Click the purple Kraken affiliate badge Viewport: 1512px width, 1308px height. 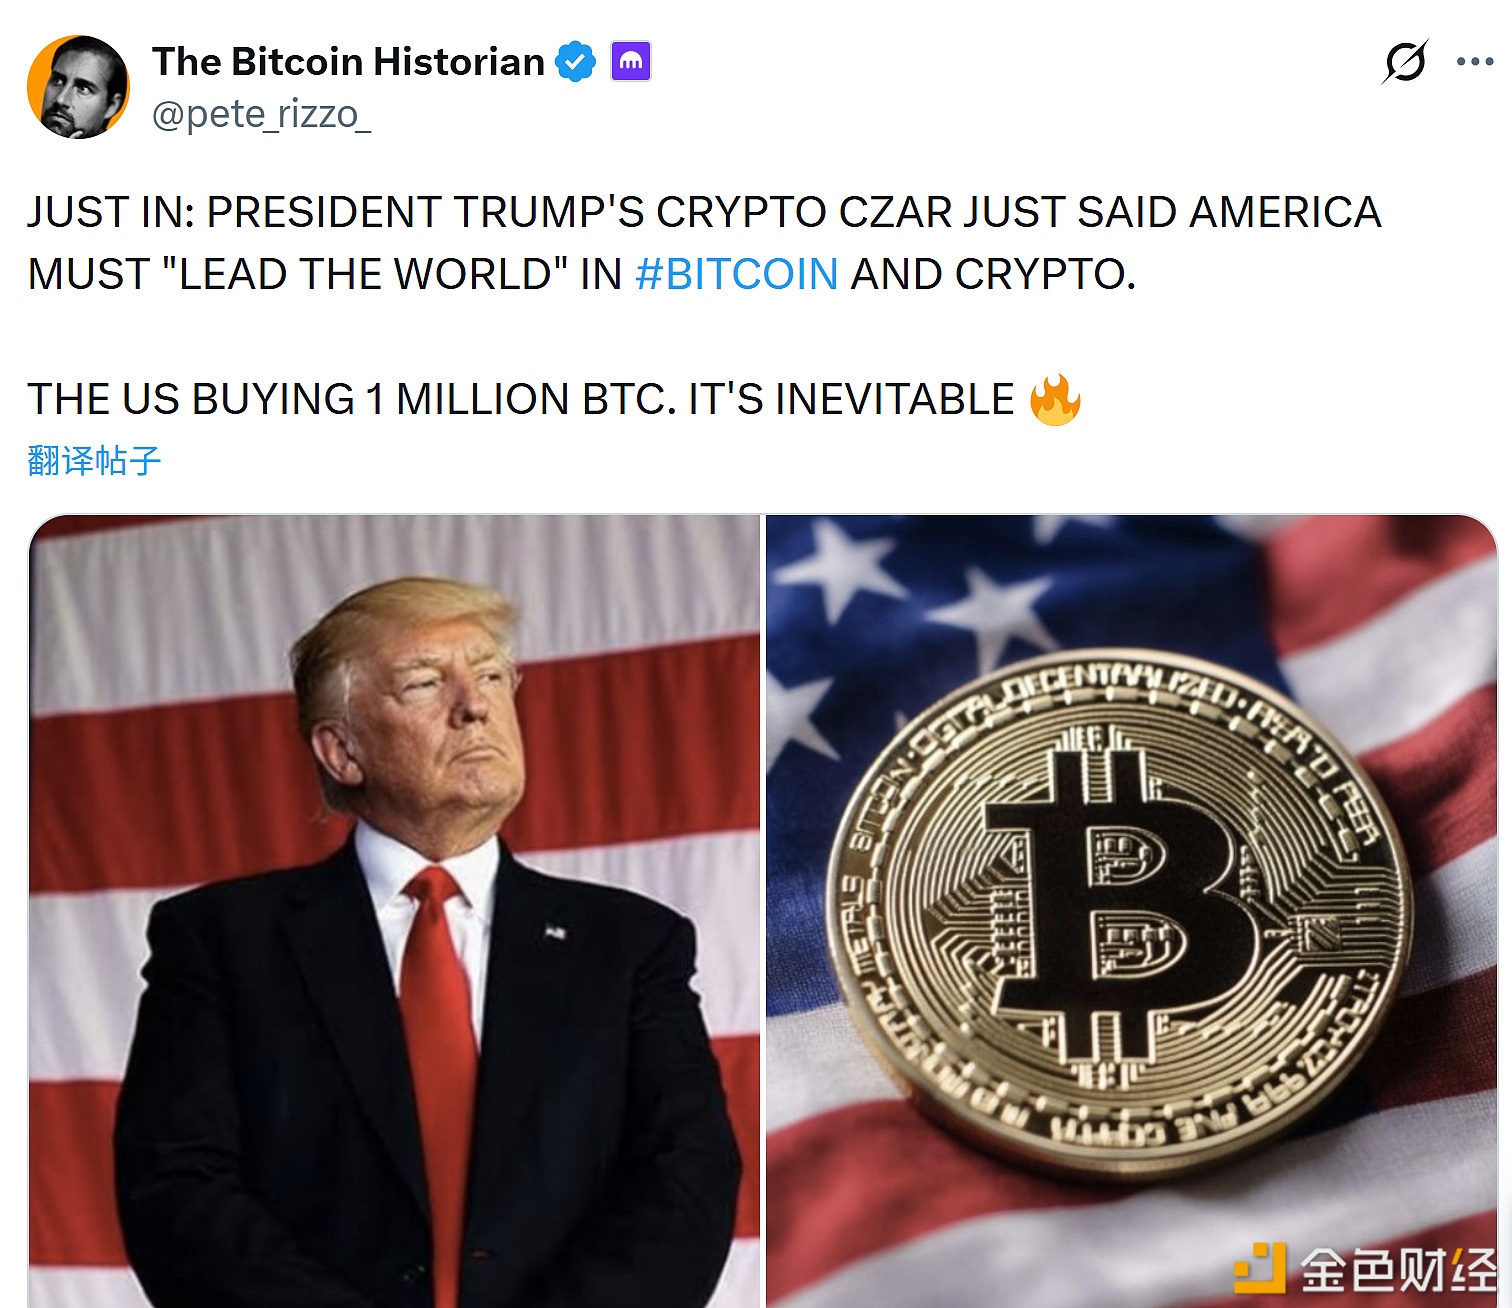tap(631, 62)
